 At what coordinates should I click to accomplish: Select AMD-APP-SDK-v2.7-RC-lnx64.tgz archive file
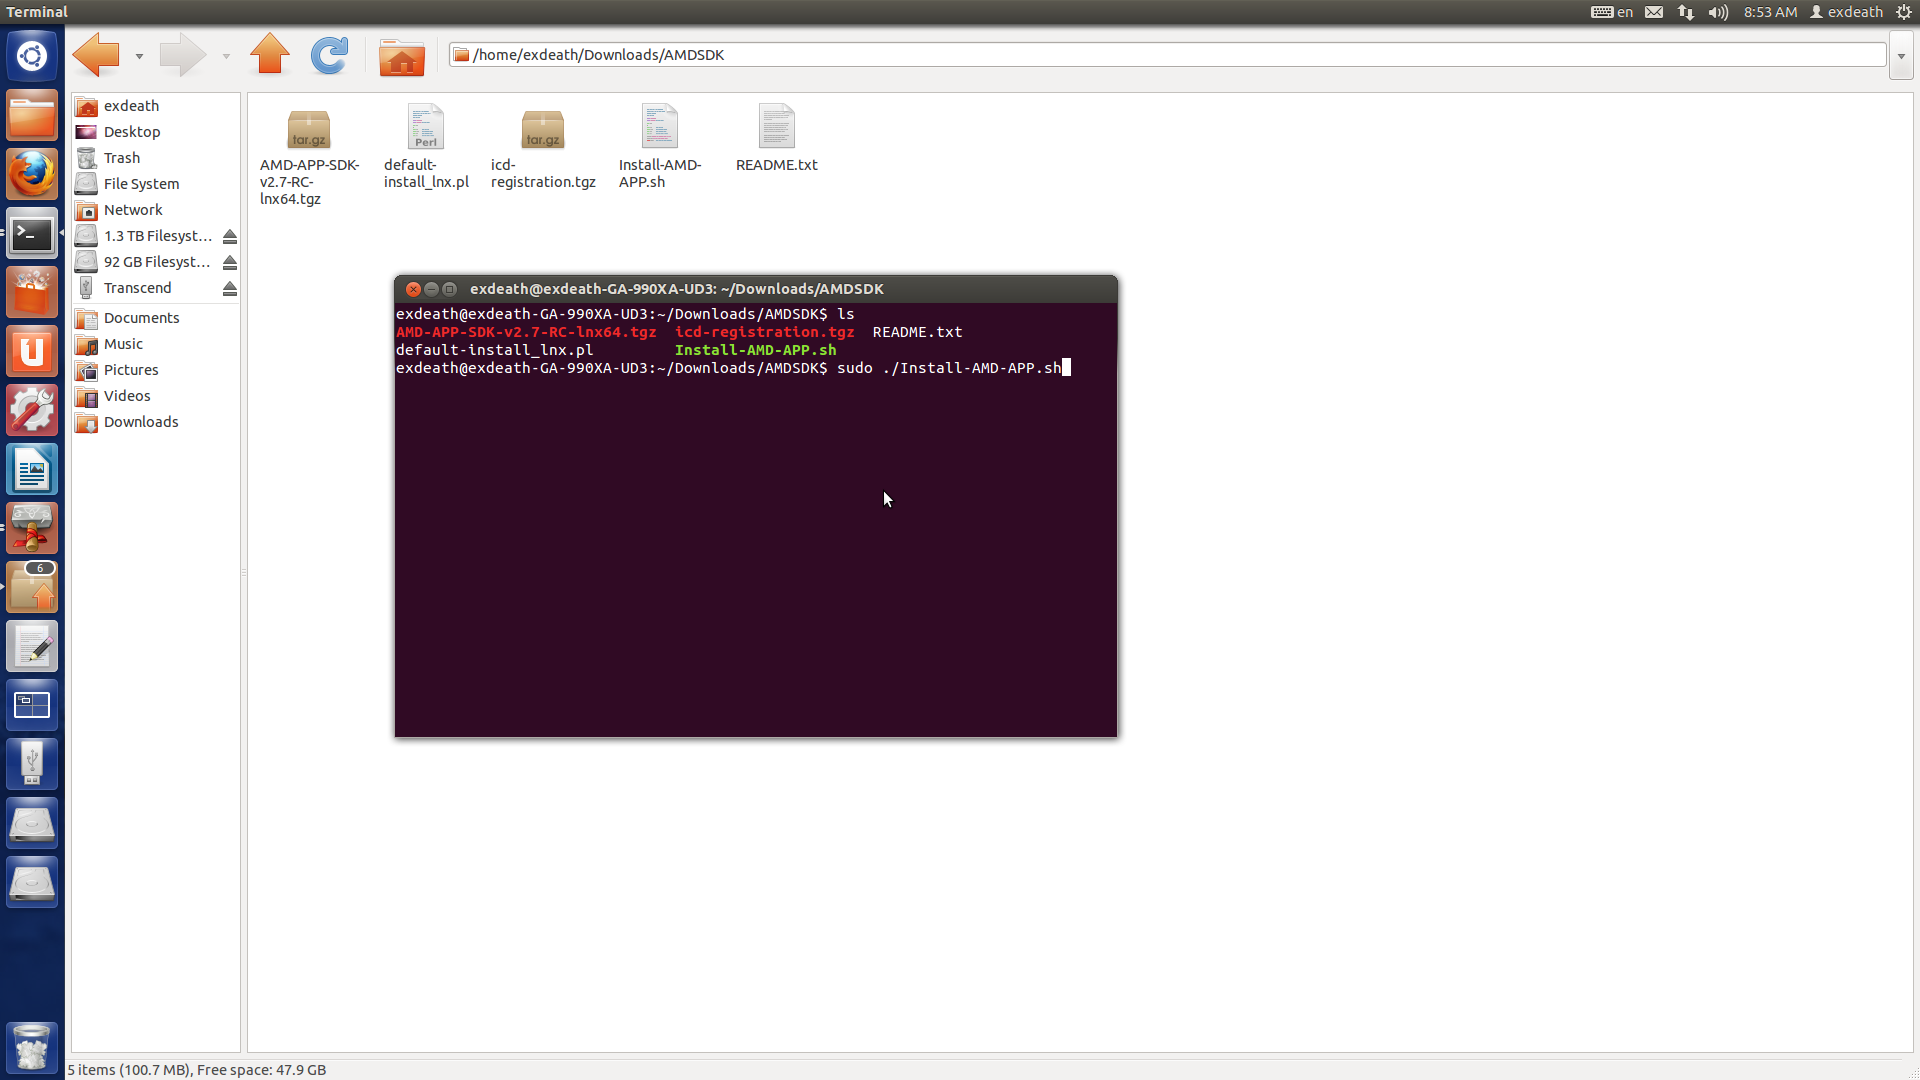click(309, 155)
